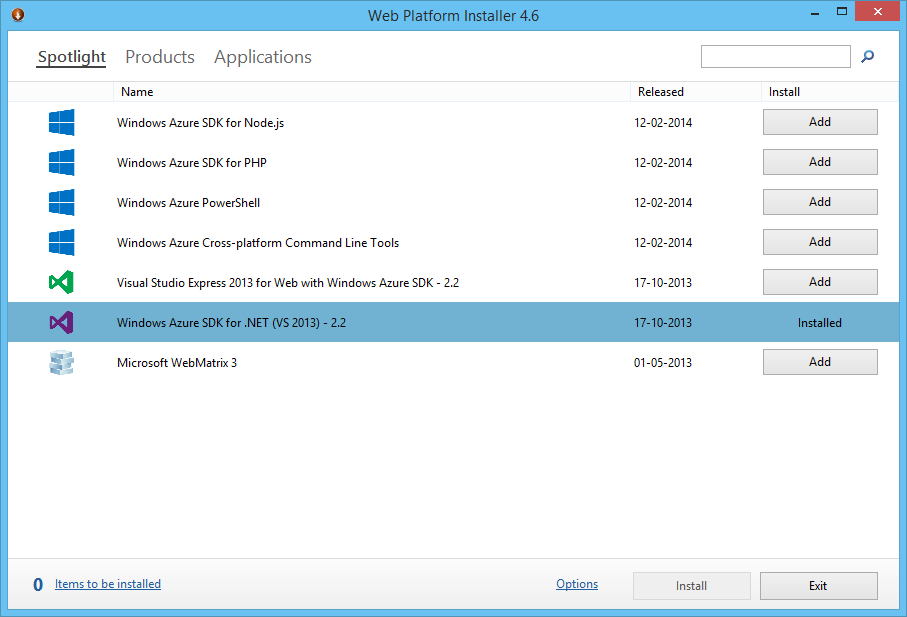The height and width of the screenshot is (617, 907).
Task: Select Windows Azure SDK for Node.js name
Action: coord(200,123)
